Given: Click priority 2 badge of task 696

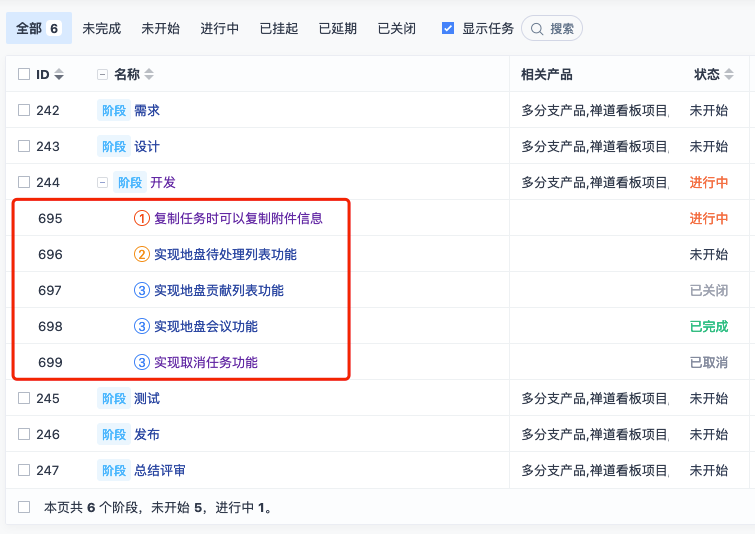Looking at the screenshot, I should pos(142,254).
